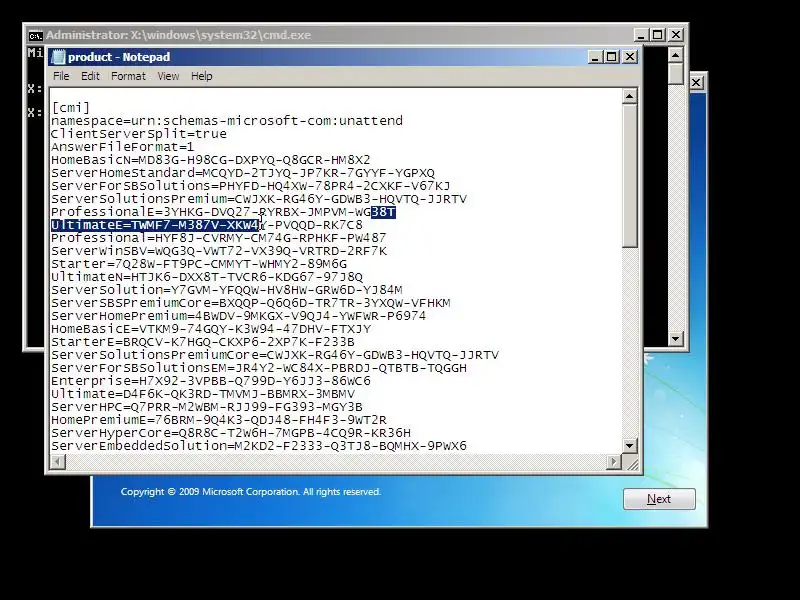Click the ServerSolutionsPremium=CWJXK key line
Viewport: 800px width, 600px height.
[x=259, y=199]
